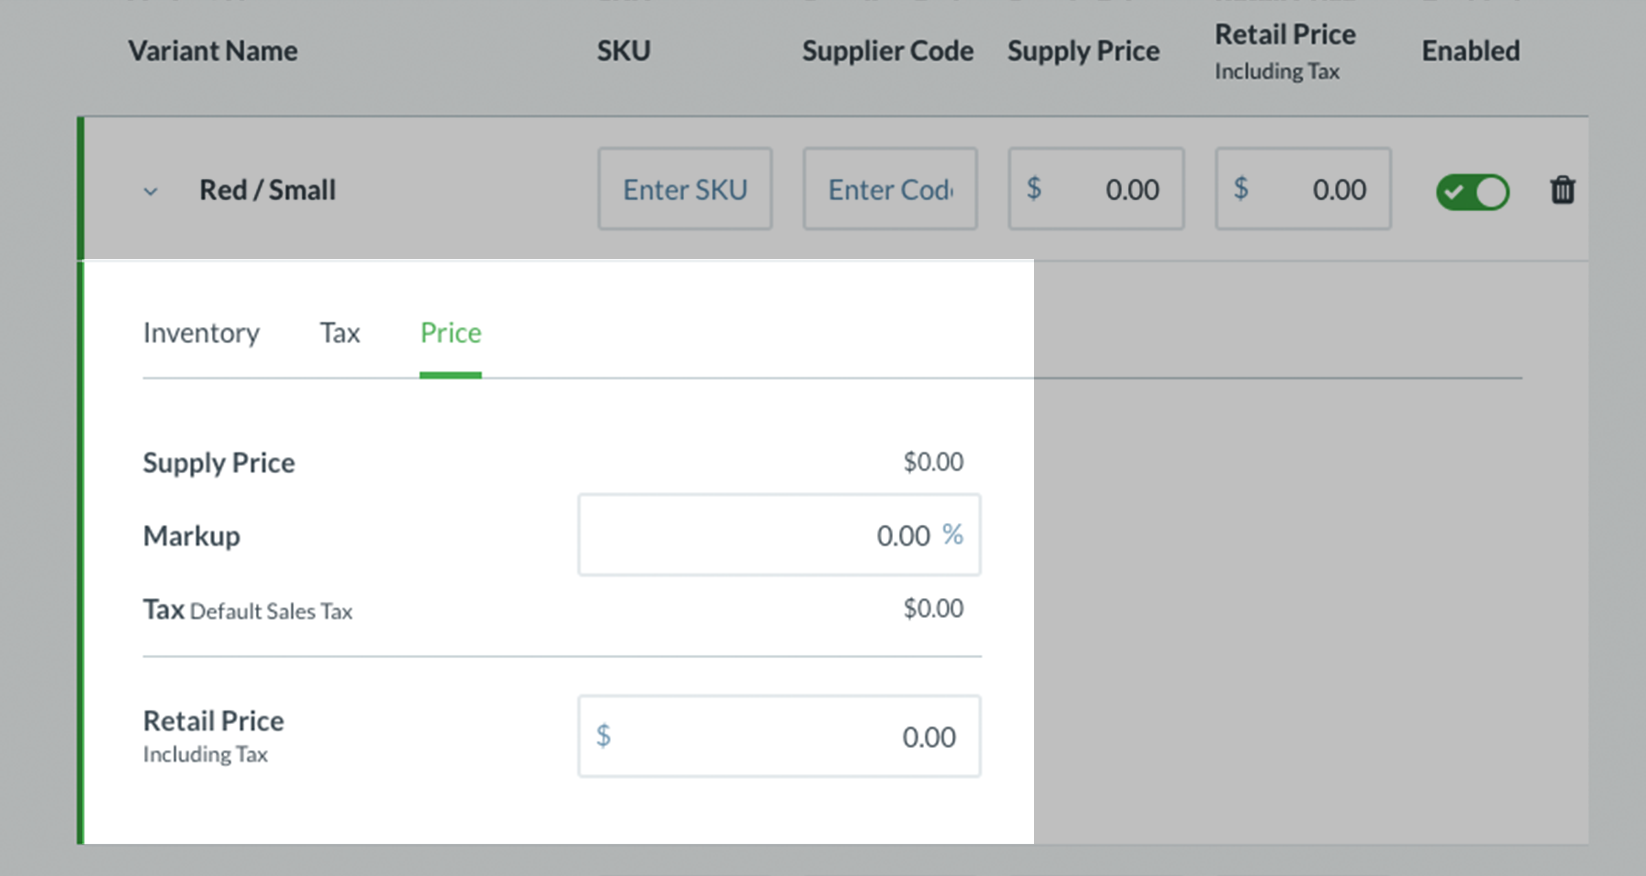Viewport: 1646px width, 876px height.
Task: Select the Price tab
Action: click(450, 333)
